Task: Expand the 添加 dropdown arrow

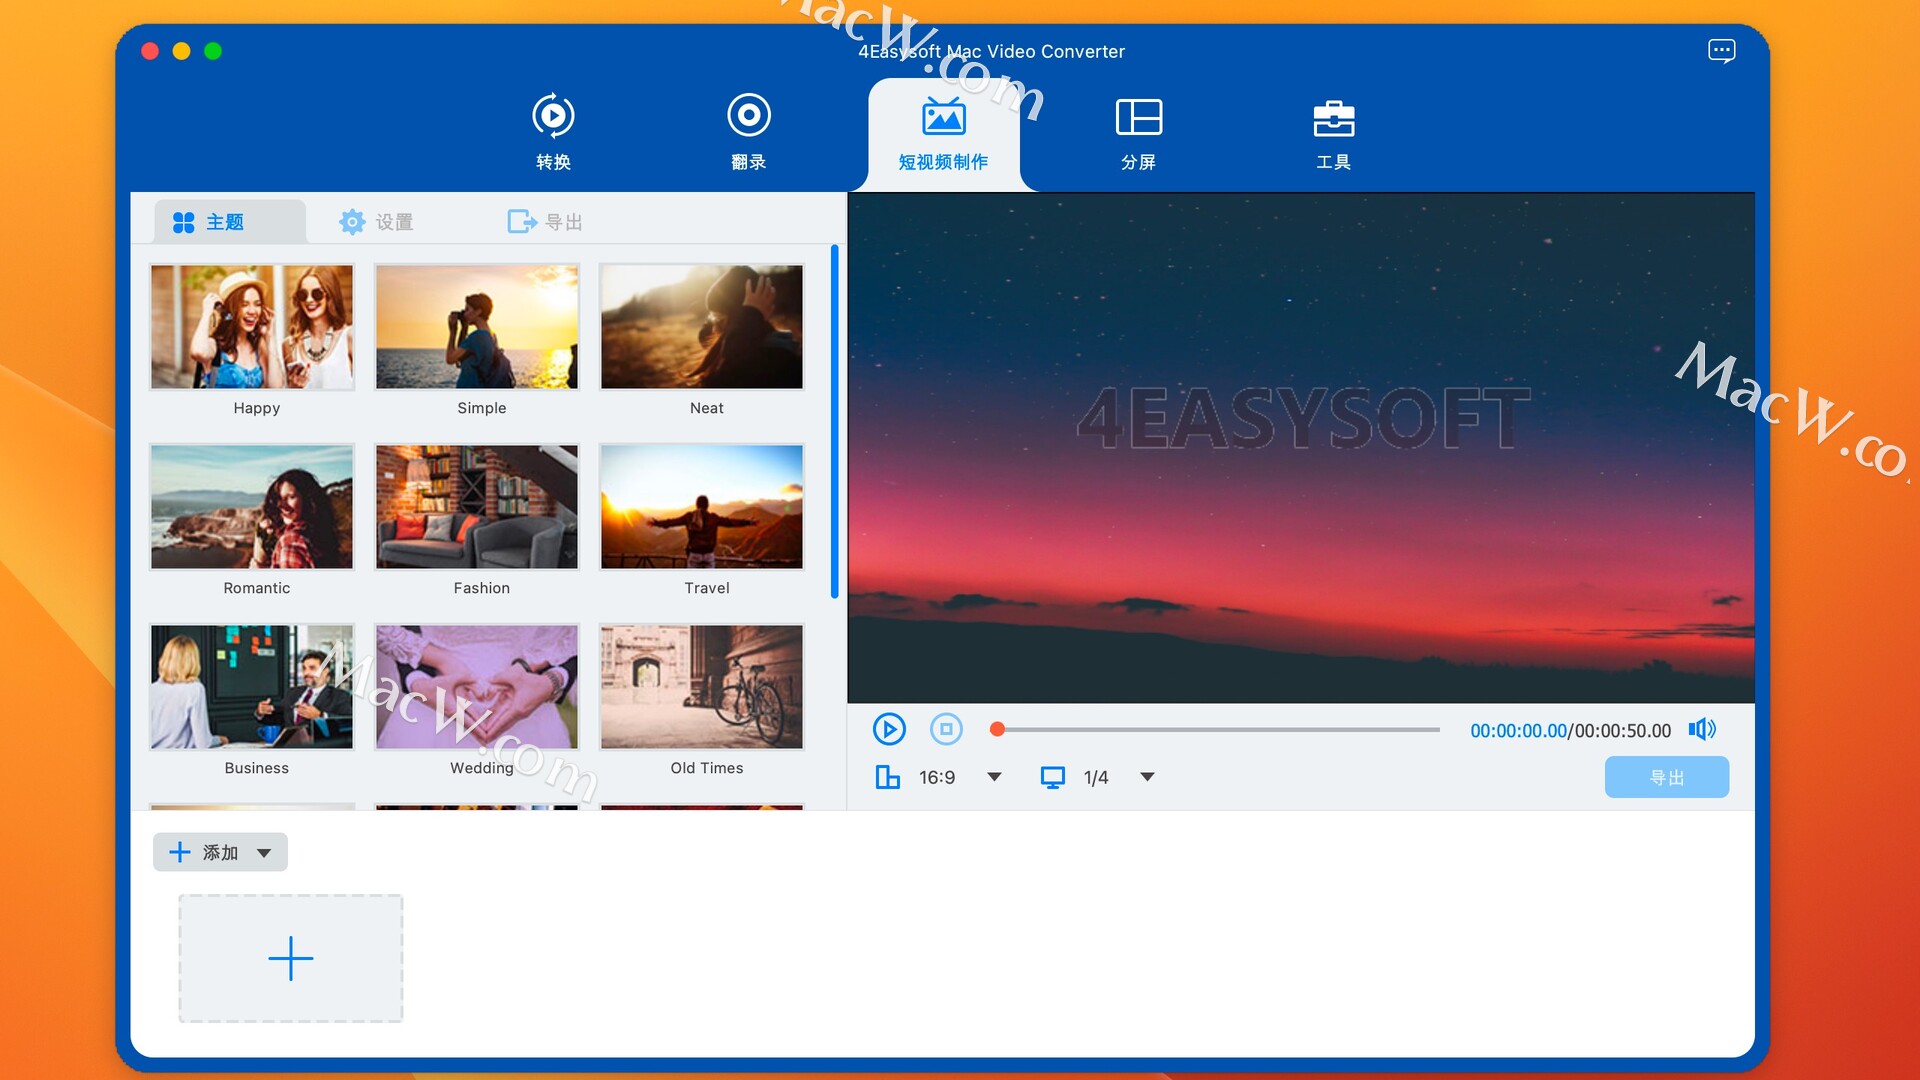Action: tap(264, 853)
